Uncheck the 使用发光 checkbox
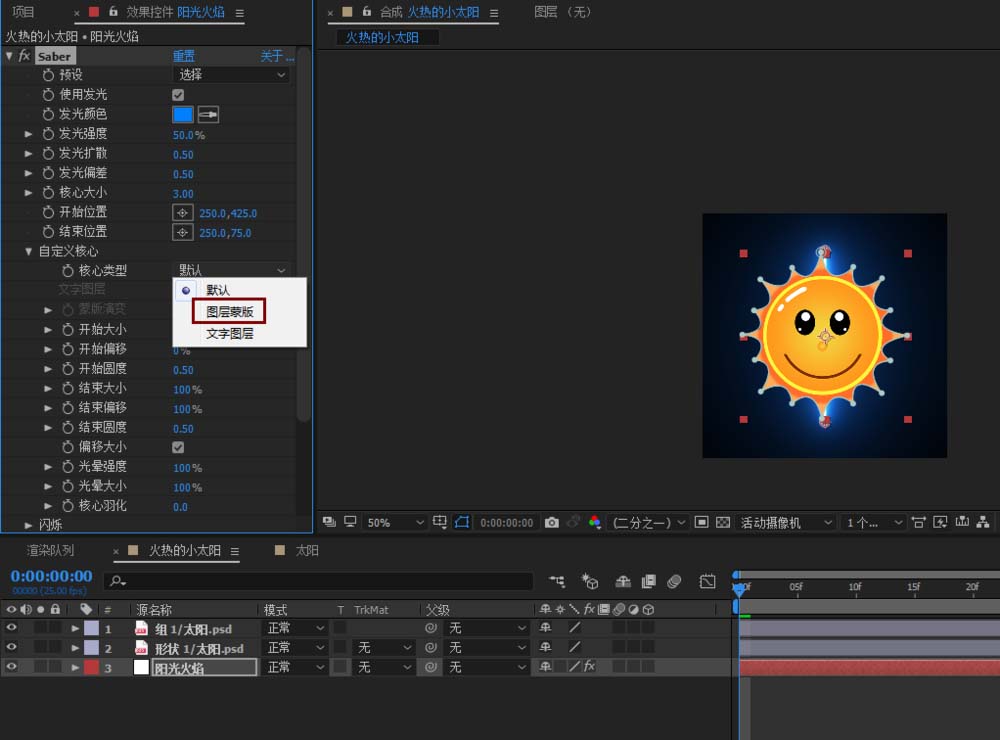The width and height of the screenshot is (1000, 740). tap(178, 94)
